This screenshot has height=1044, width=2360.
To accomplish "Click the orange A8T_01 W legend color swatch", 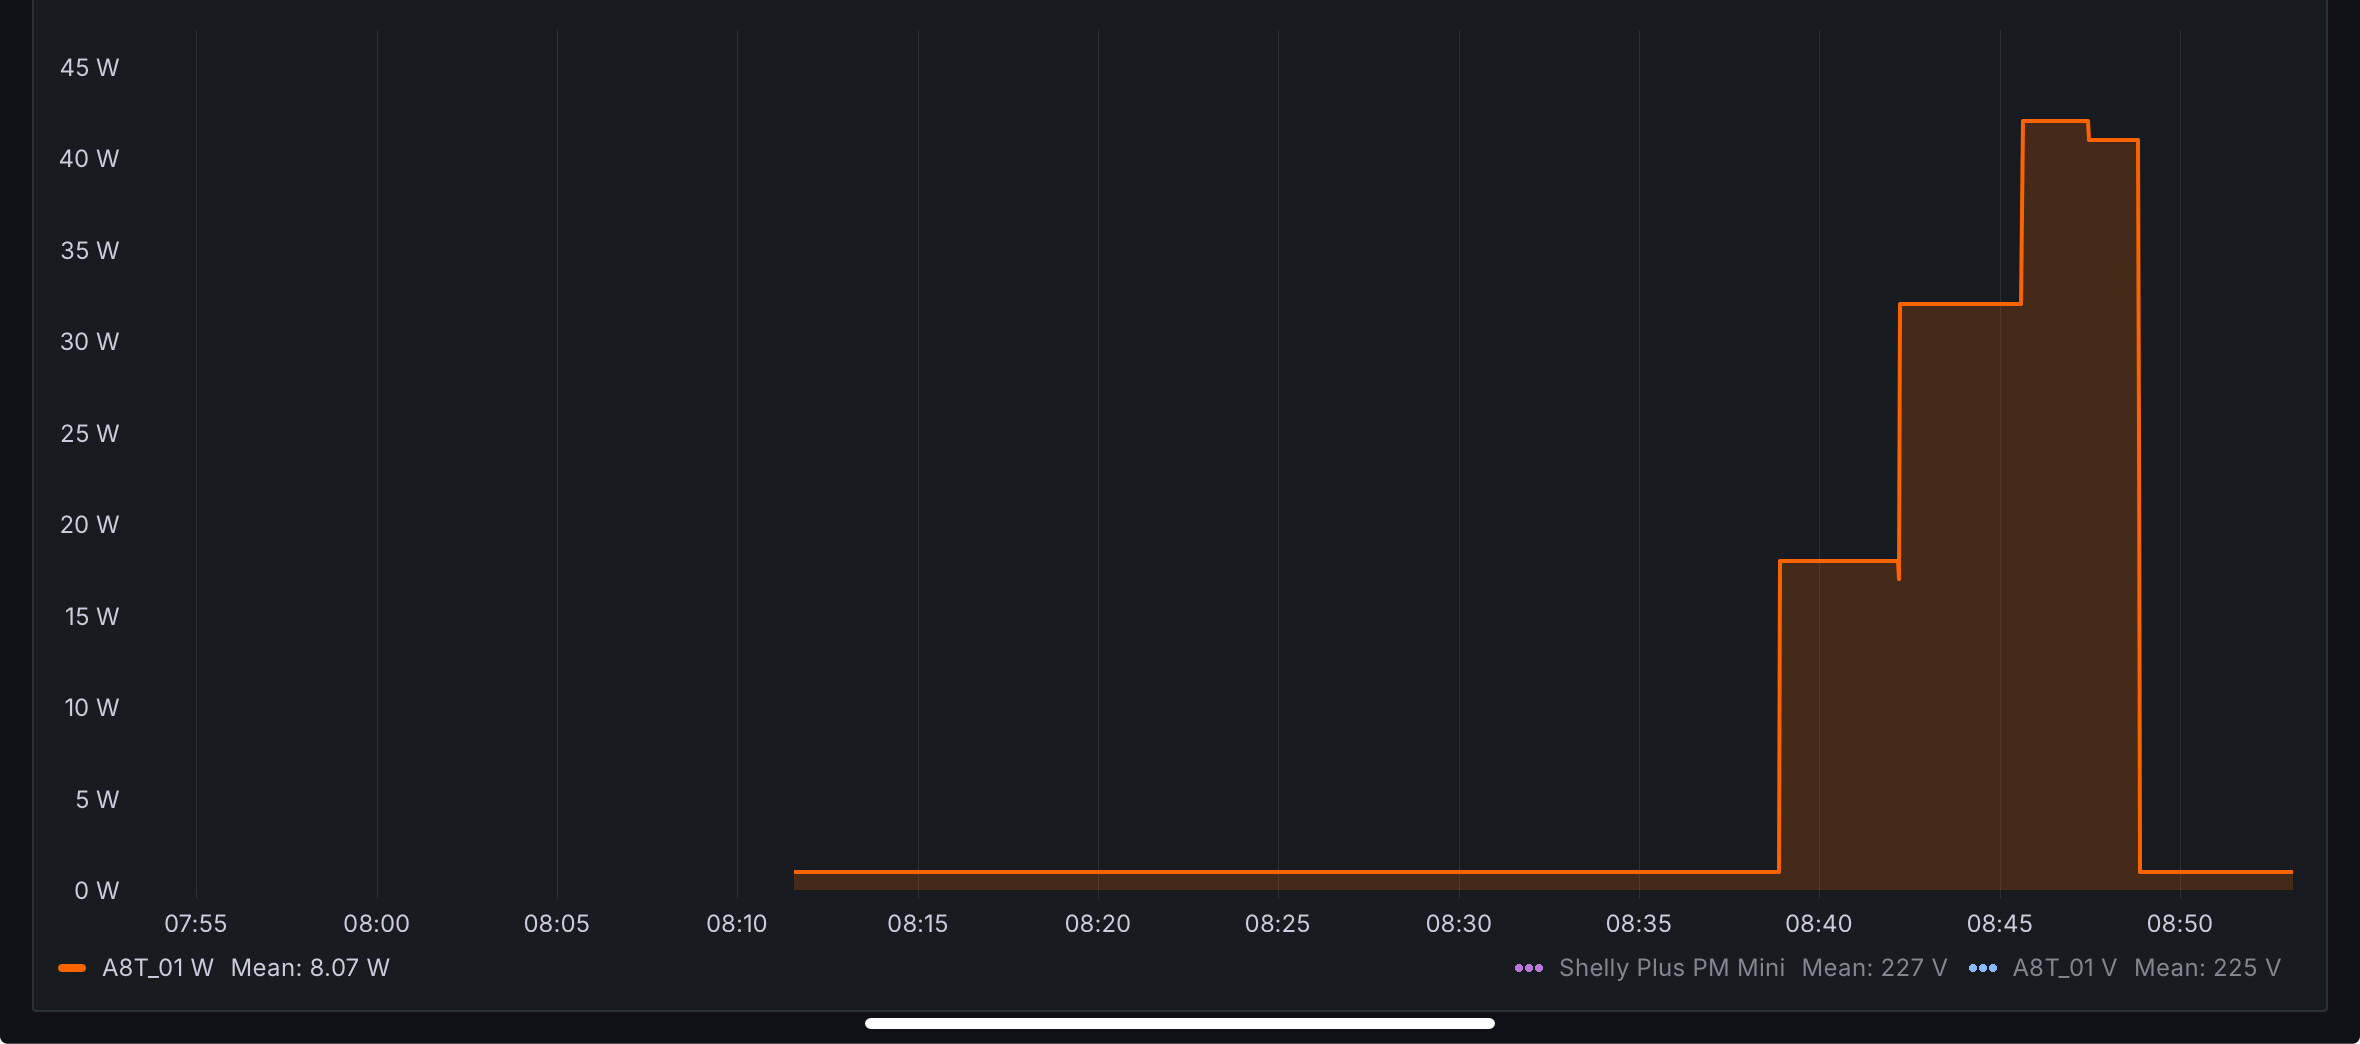I will click(72, 968).
